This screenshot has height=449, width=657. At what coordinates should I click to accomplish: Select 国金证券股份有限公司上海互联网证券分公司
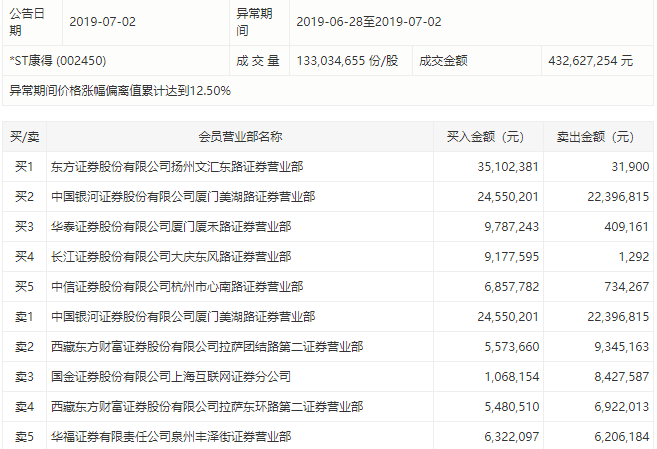click(171, 377)
